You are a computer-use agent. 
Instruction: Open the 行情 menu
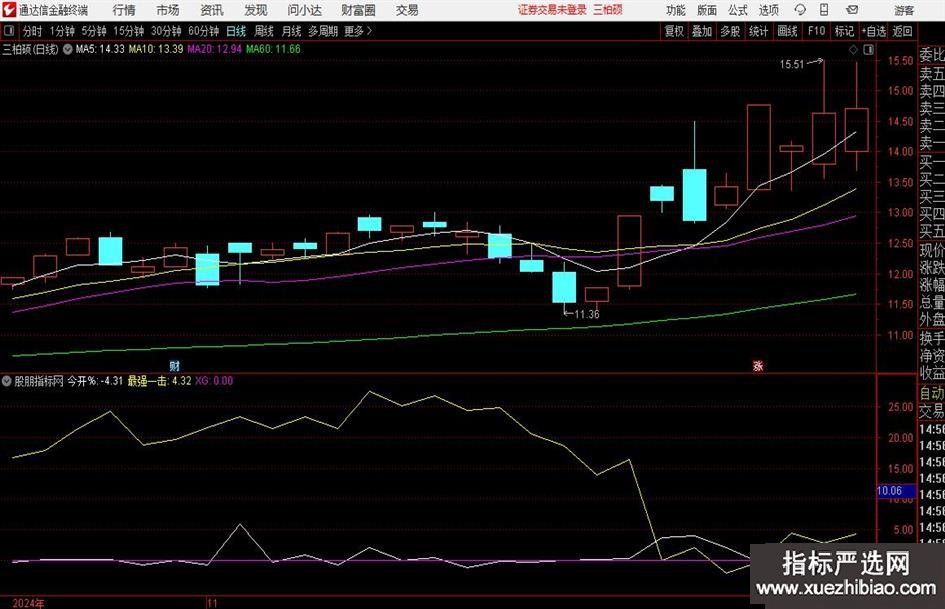pos(124,10)
